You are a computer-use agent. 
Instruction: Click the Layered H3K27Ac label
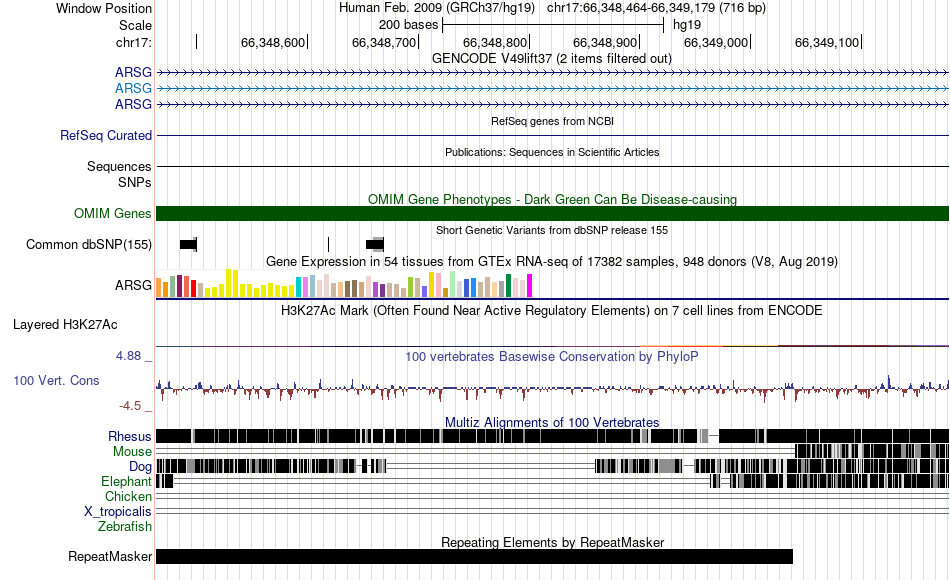coord(65,325)
